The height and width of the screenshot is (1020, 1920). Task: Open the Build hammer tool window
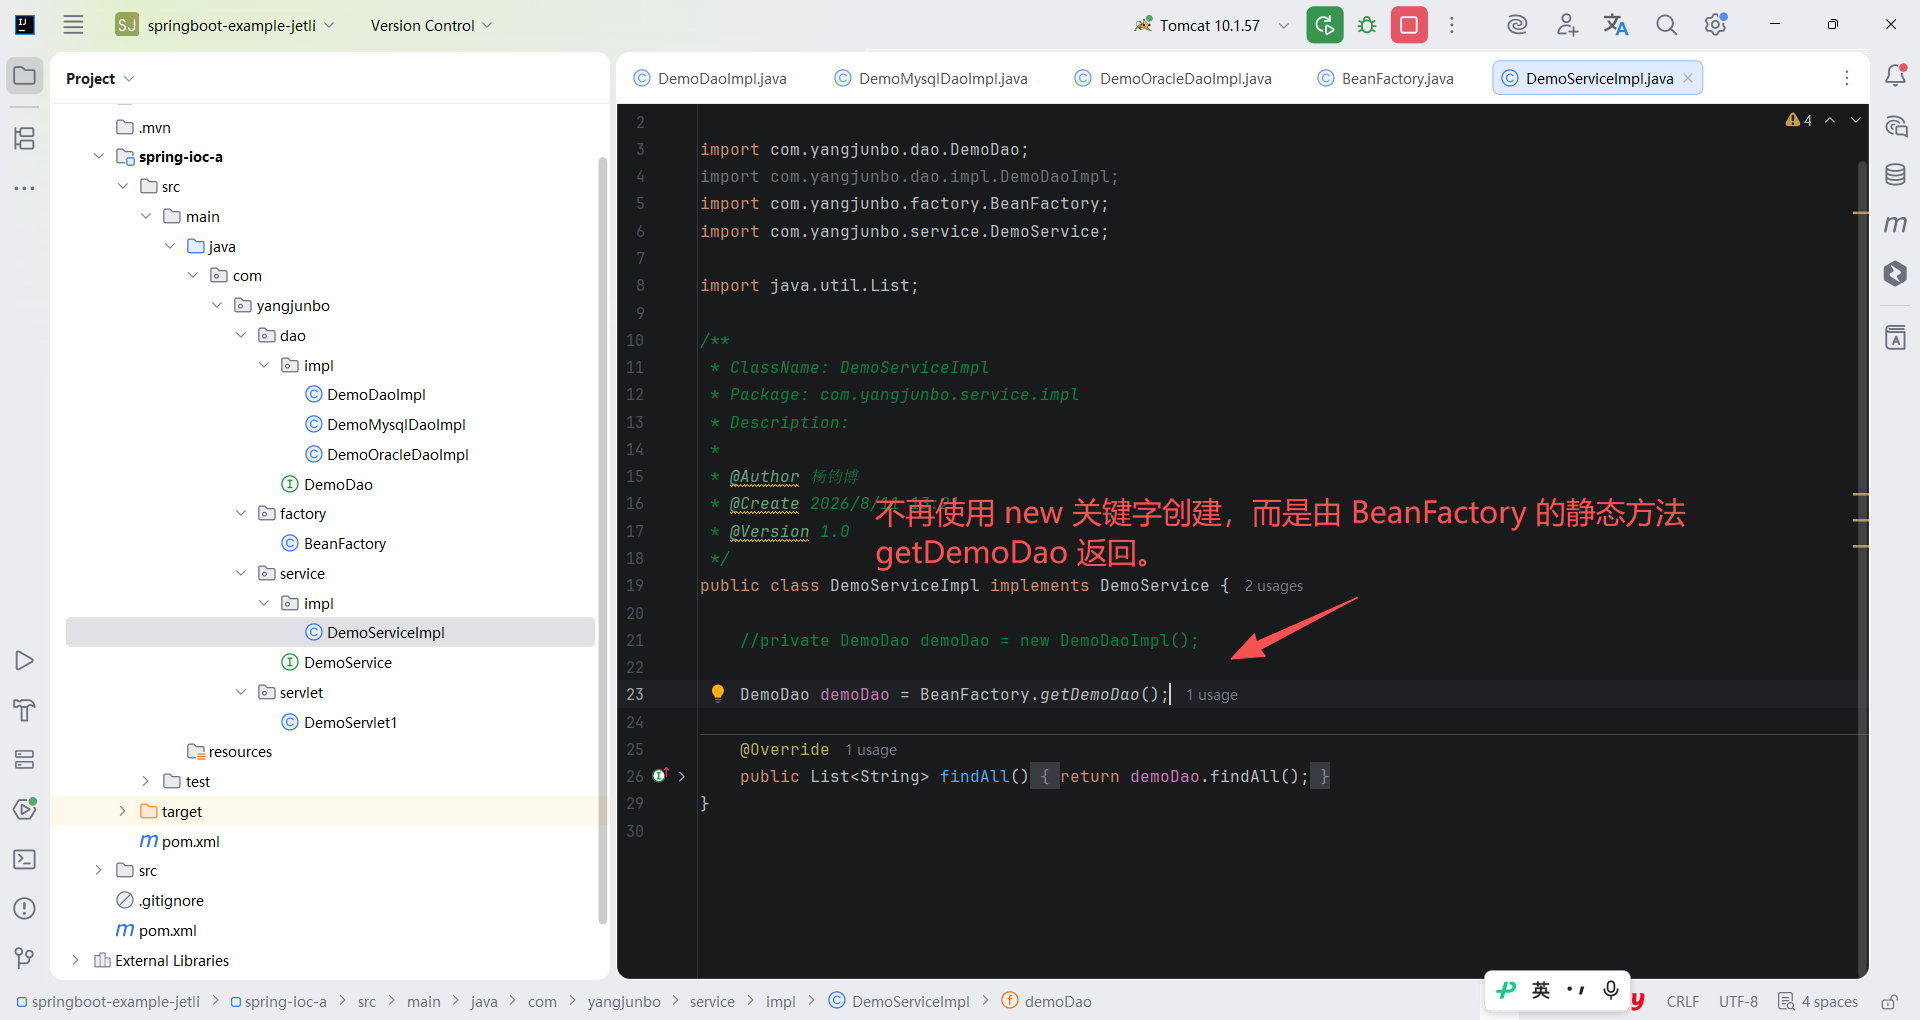click(x=25, y=710)
